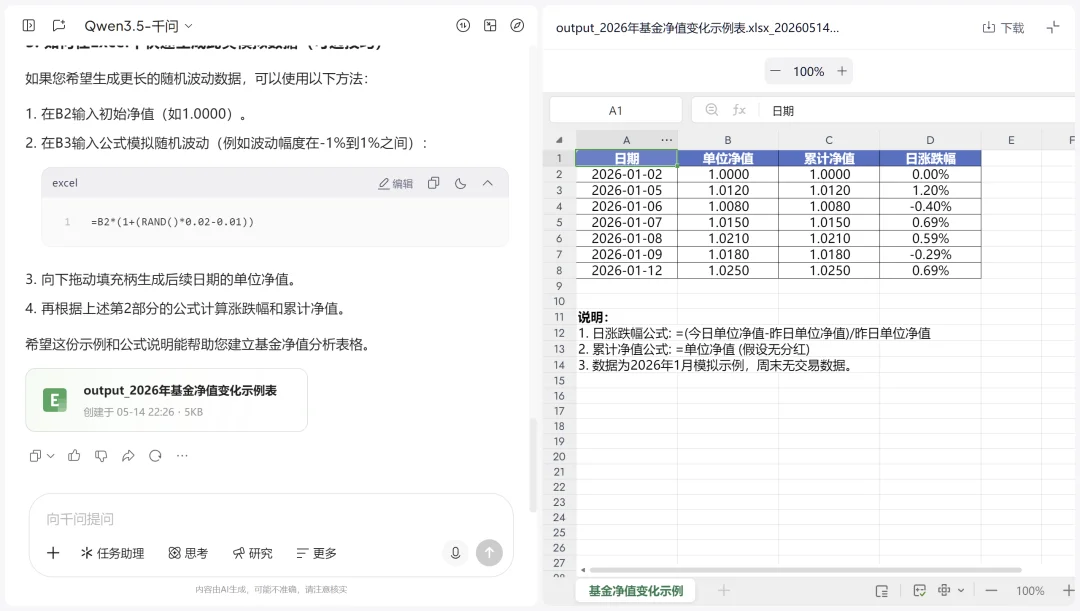Copy the assistant response
The image size is (1080, 611).
pyautogui.click(x=35, y=456)
